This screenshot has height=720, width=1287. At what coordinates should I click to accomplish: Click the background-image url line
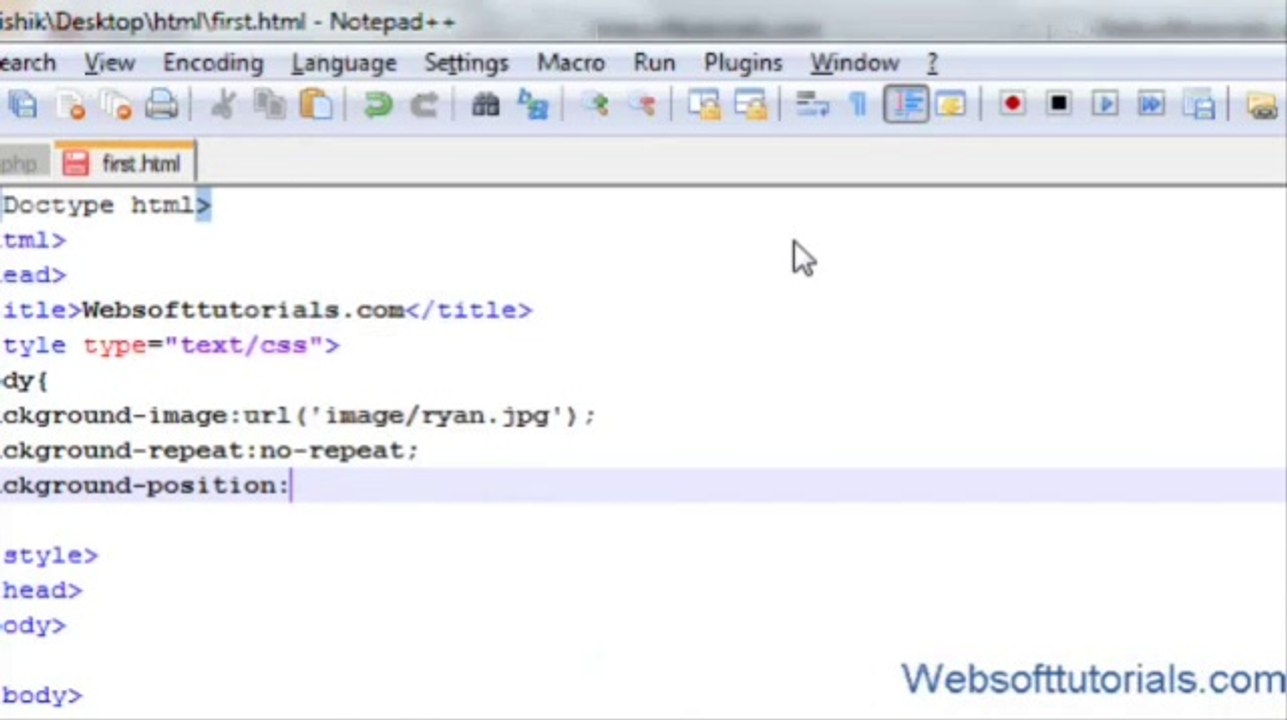(x=298, y=415)
